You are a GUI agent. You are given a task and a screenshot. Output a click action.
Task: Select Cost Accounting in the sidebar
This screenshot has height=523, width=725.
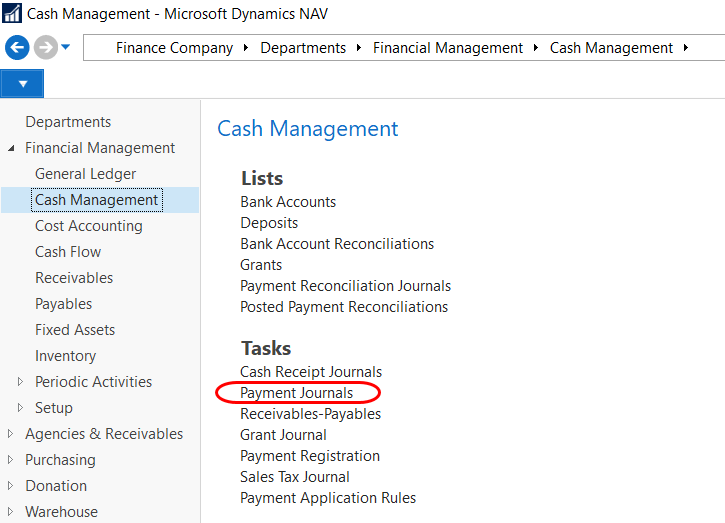click(88, 226)
